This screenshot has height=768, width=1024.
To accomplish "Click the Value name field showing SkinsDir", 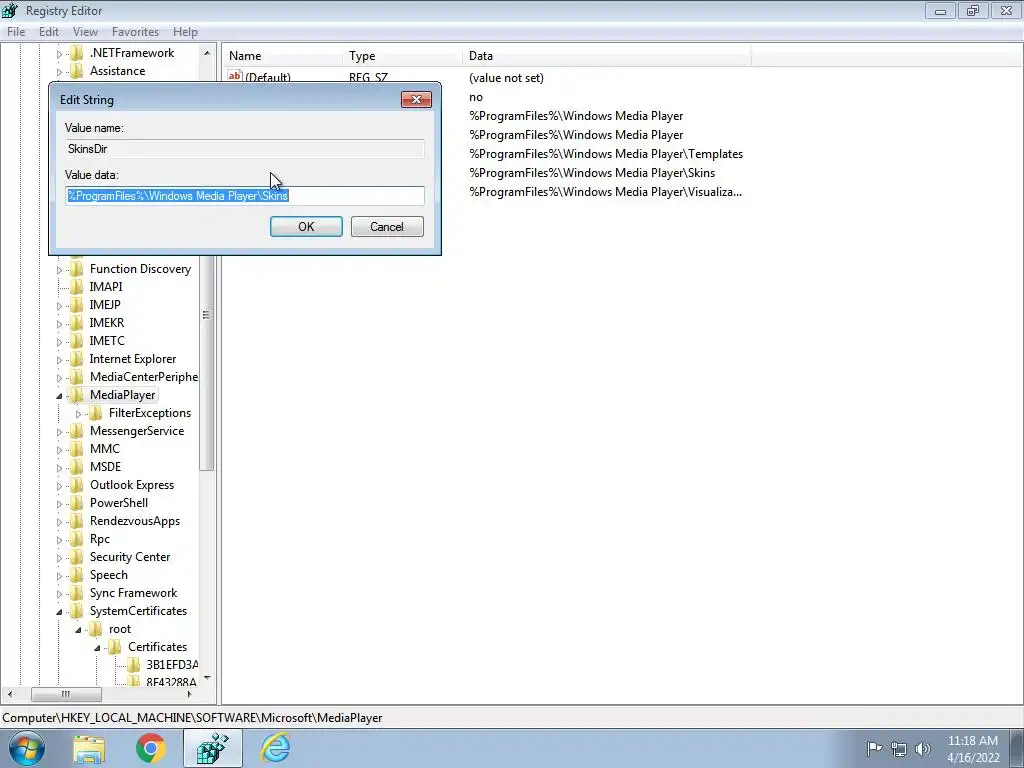I will coord(245,149).
